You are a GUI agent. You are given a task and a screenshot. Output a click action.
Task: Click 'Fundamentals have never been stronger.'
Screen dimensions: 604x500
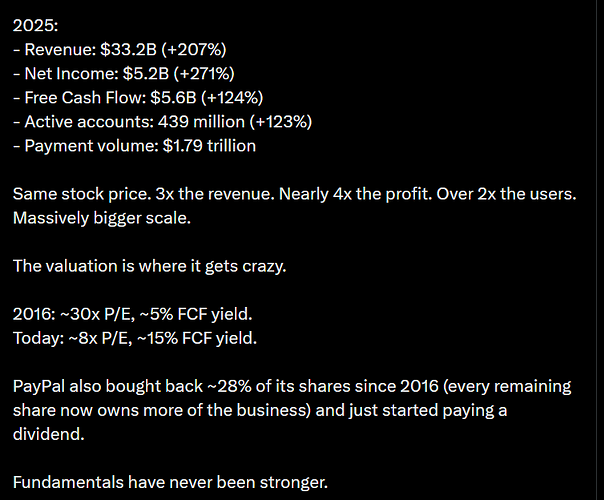click(170, 482)
